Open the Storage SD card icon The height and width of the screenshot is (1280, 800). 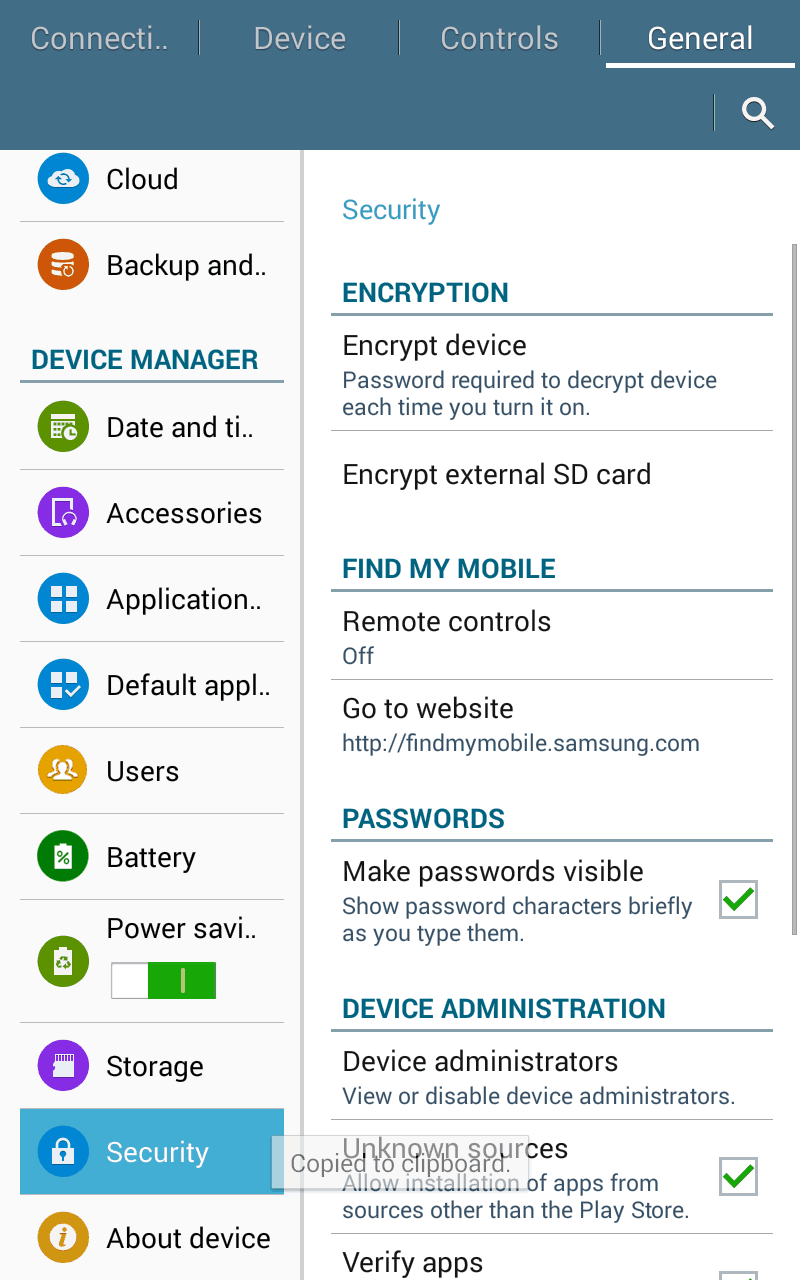click(x=64, y=1066)
